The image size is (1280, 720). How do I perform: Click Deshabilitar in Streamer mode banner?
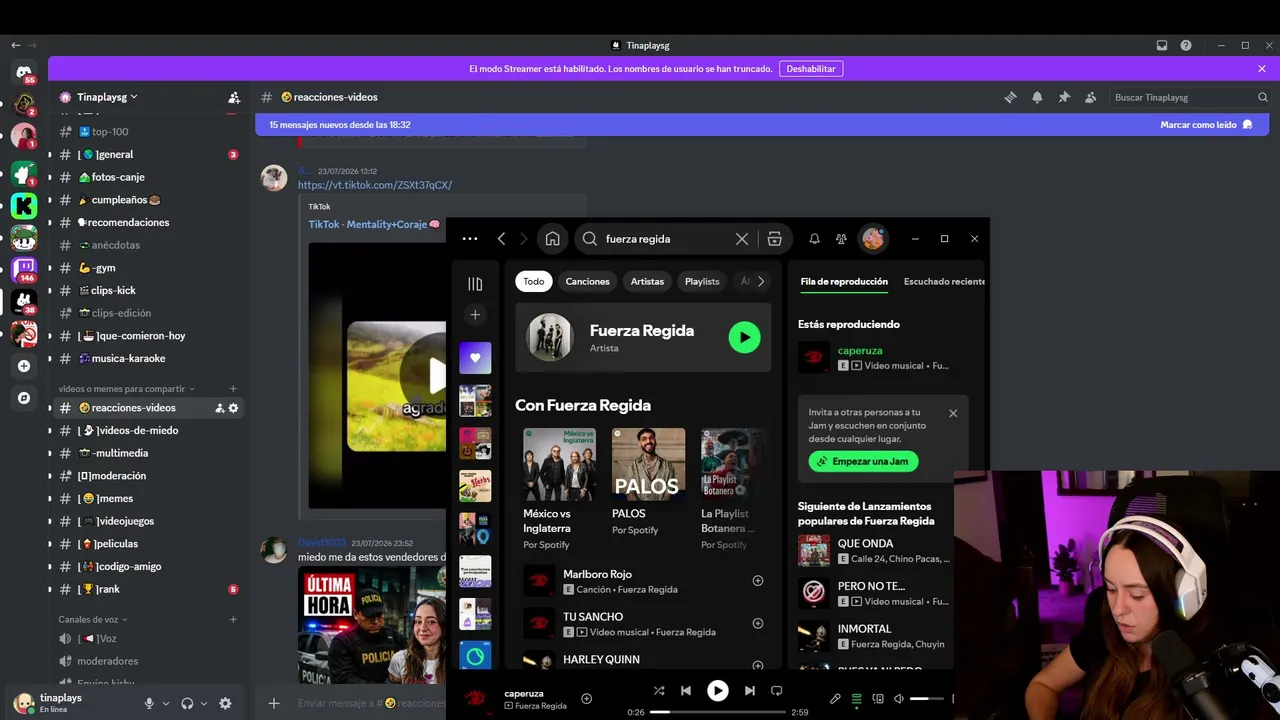click(x=811, y=69)
